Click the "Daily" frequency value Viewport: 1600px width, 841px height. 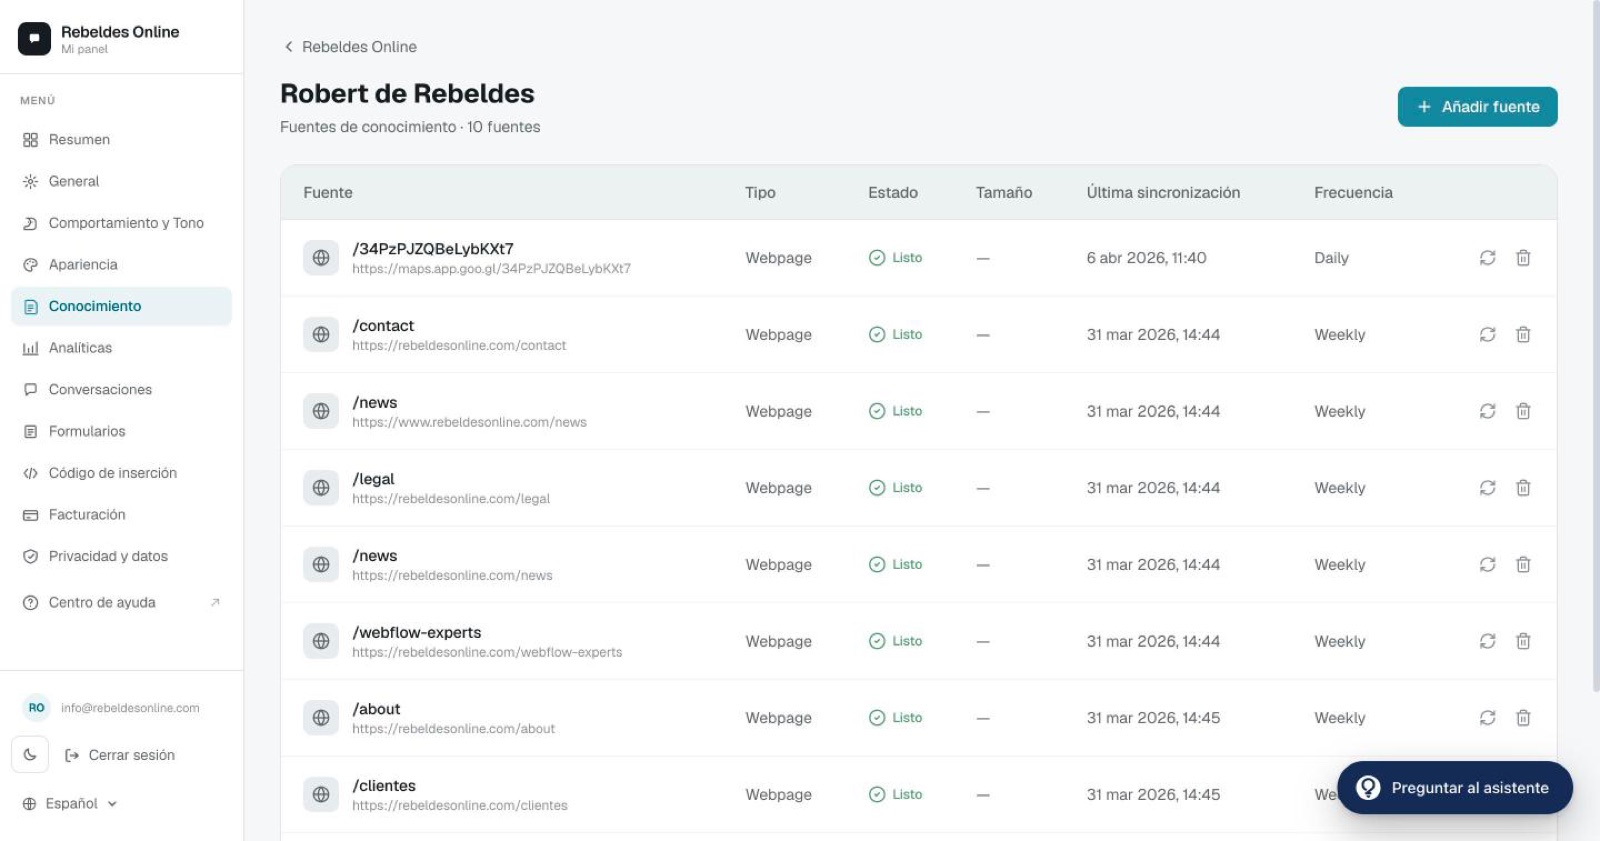coord(1331,258)
